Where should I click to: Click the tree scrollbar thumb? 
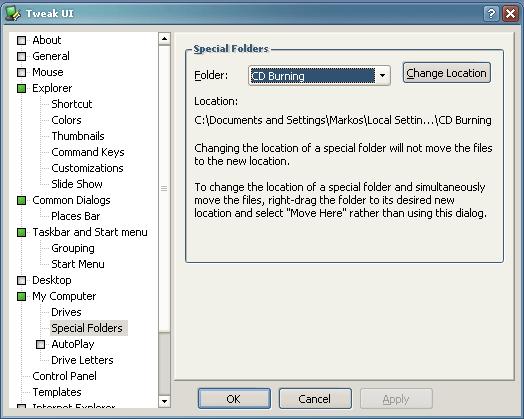(164, 189)
